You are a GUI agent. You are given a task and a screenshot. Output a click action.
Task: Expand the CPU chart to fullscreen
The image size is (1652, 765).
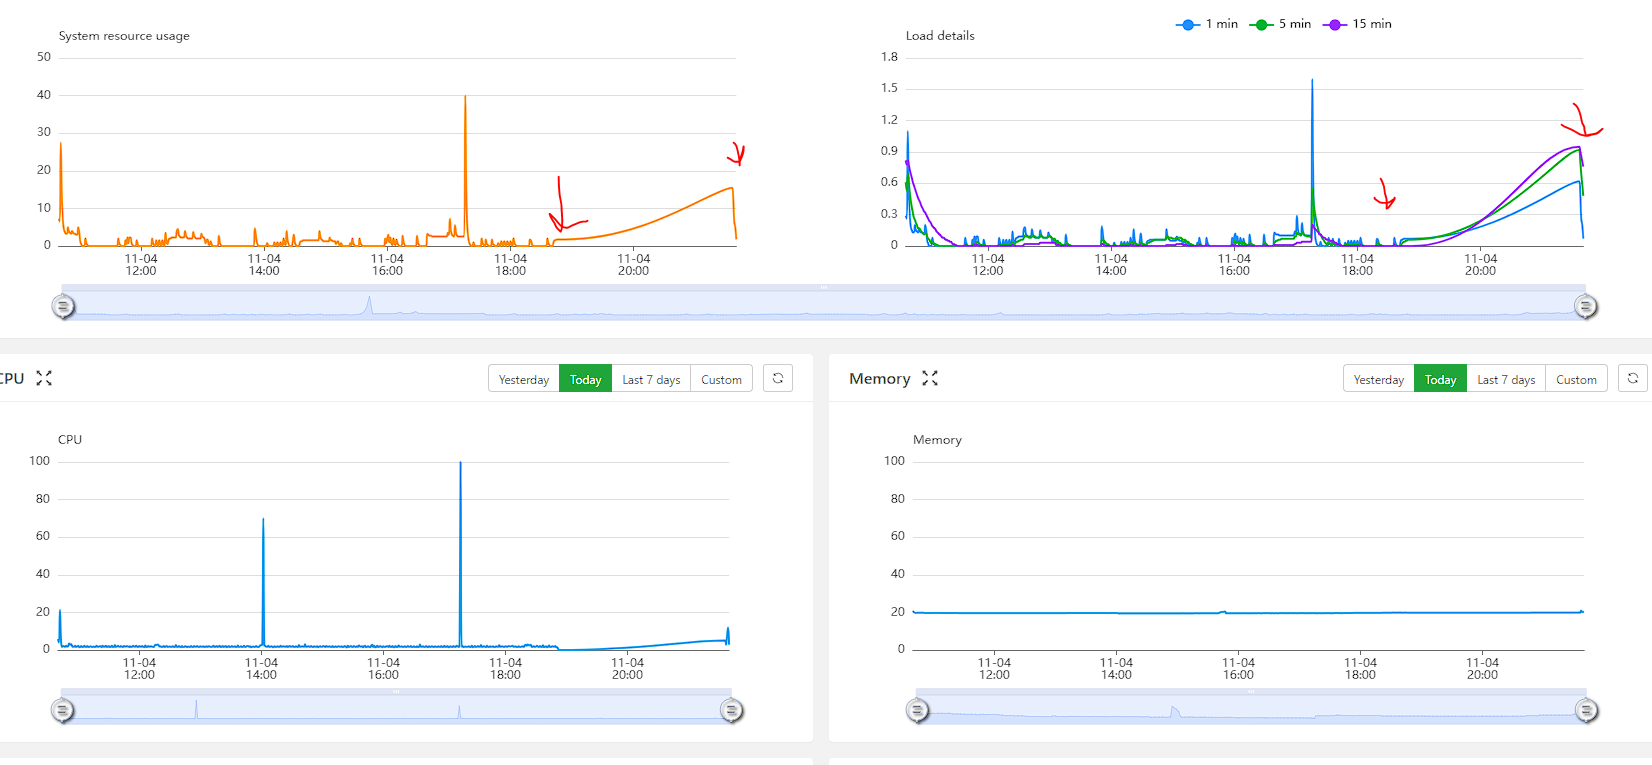tap(44, 378)
